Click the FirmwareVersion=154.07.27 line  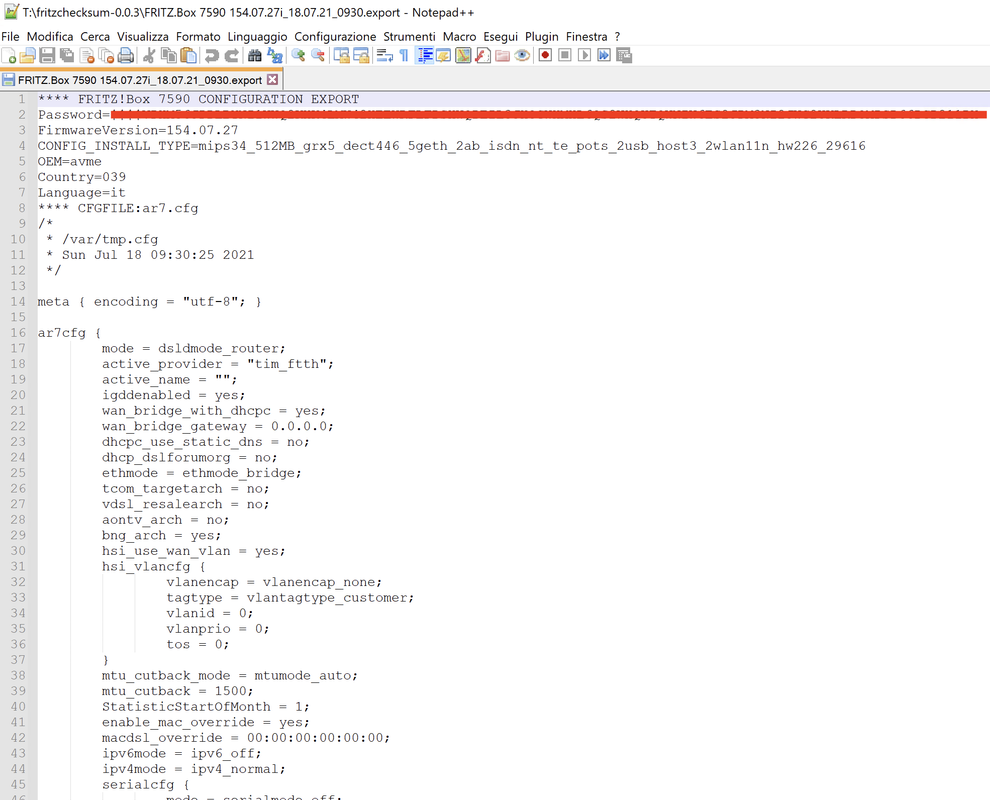[138, 130]
